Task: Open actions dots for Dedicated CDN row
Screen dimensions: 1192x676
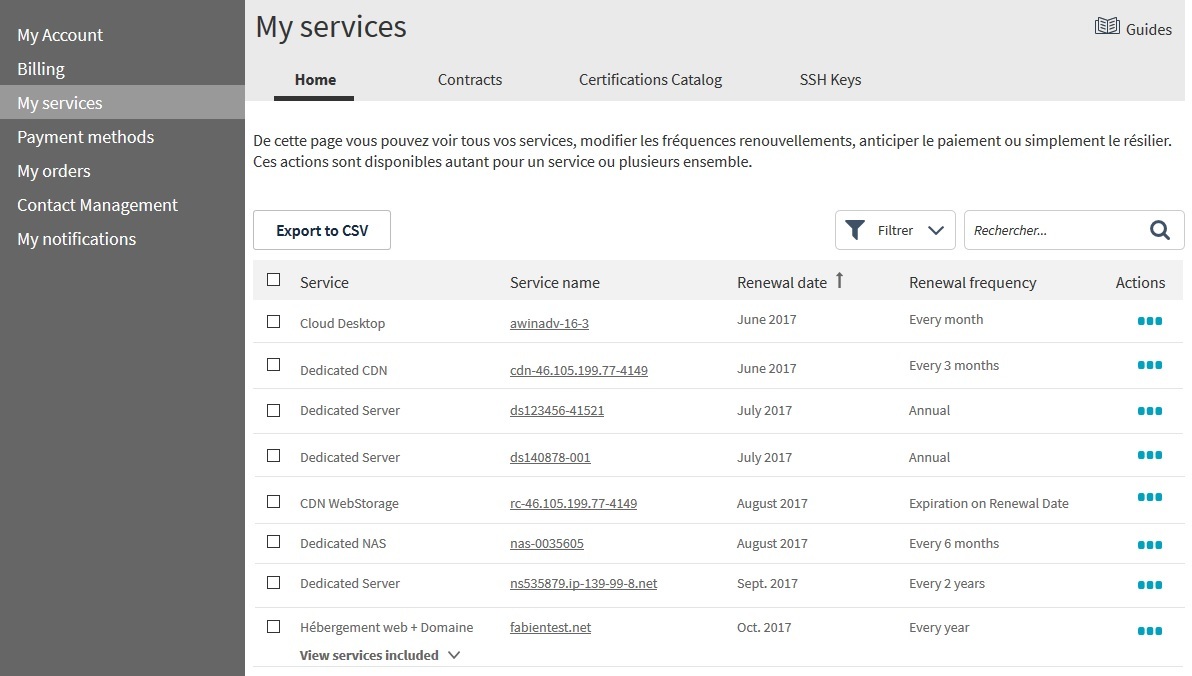Action: pos(1149,366)
